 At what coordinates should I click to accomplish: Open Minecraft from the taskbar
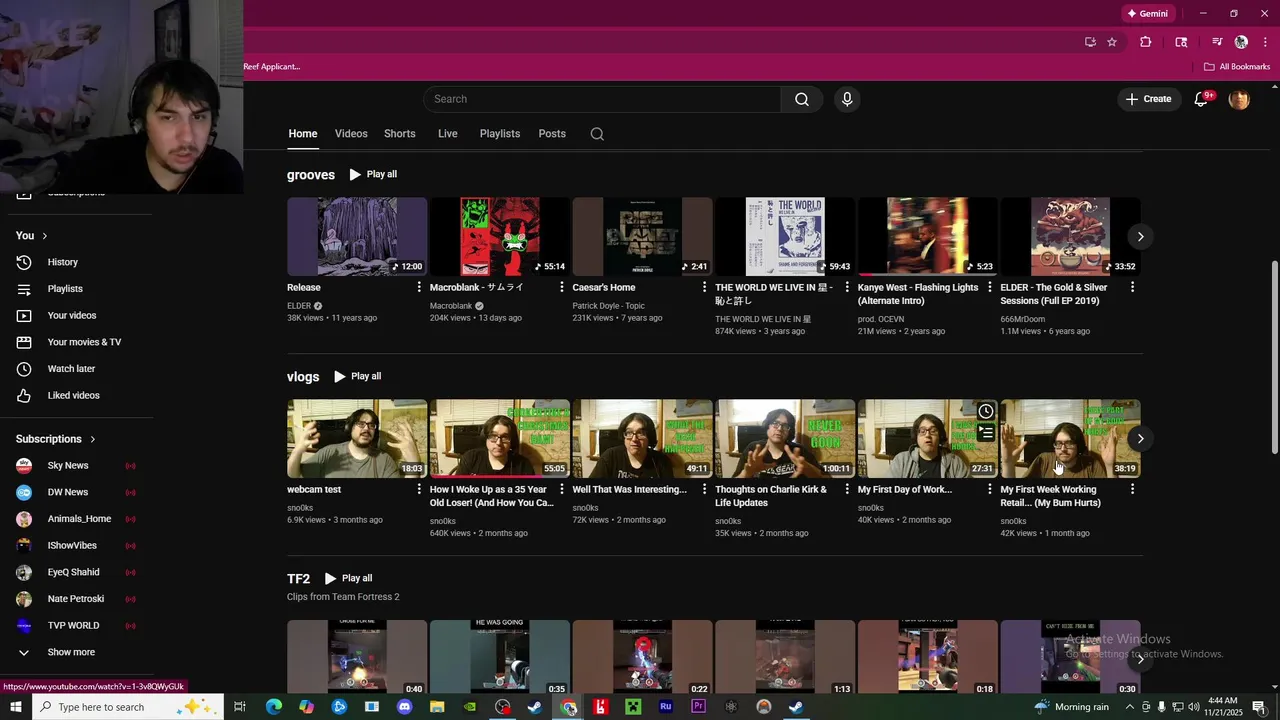[633, 707]
